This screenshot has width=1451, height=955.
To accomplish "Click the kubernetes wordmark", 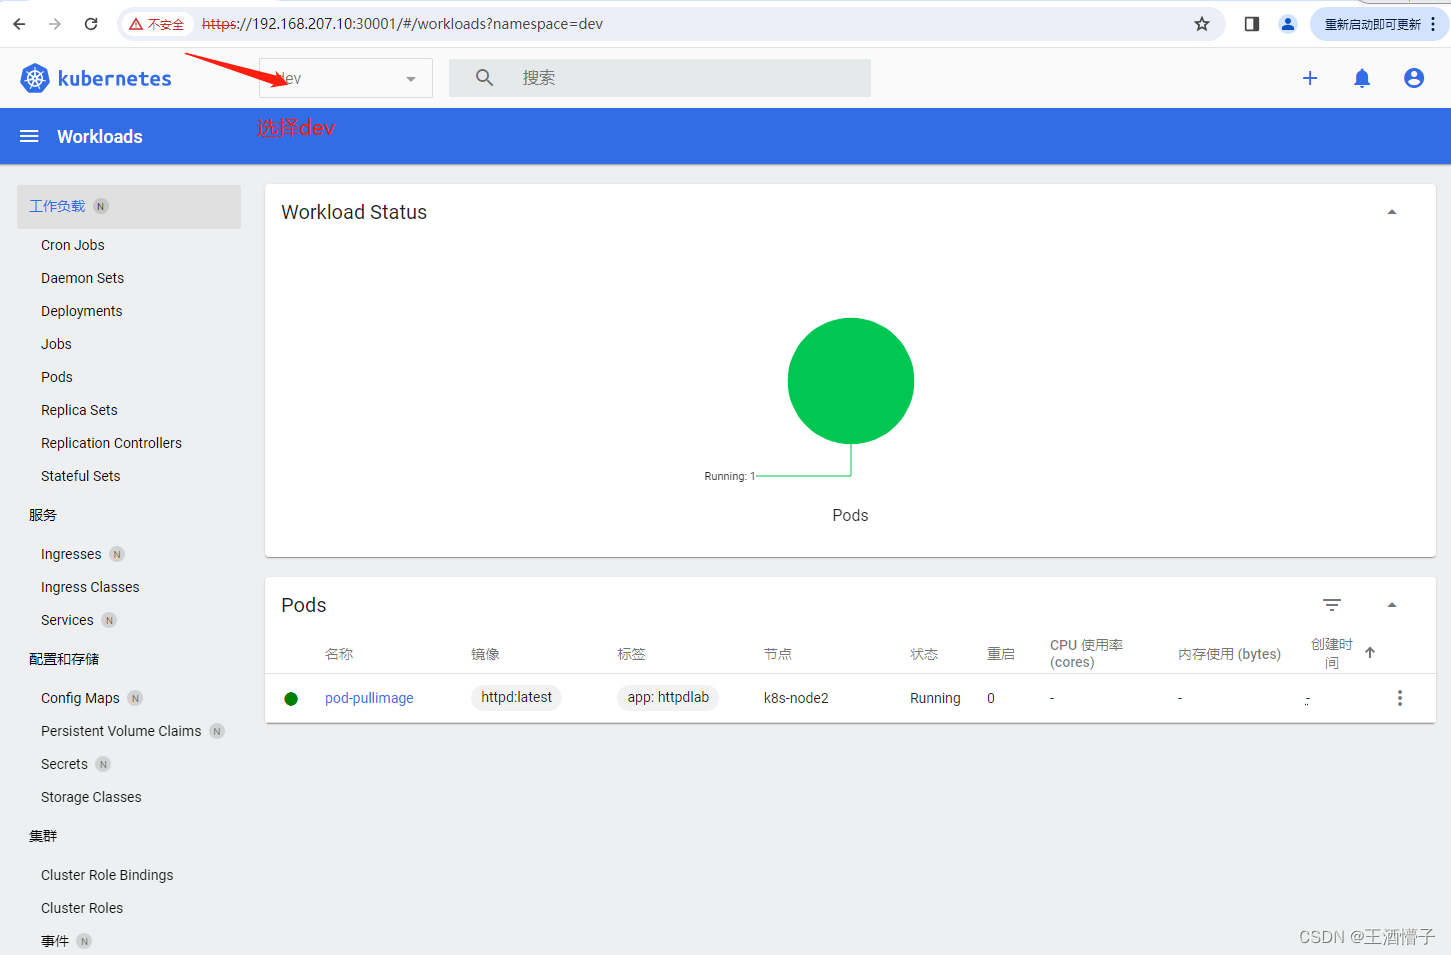I will (x=115, y=78).
